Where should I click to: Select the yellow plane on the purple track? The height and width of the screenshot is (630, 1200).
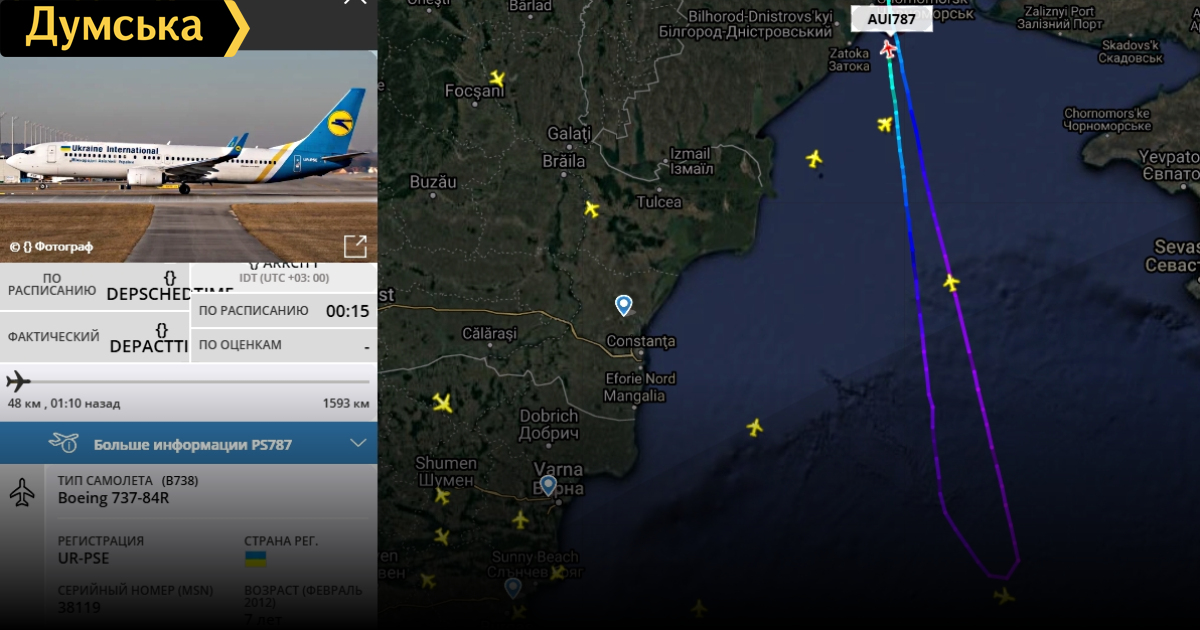tap(951, 283)
